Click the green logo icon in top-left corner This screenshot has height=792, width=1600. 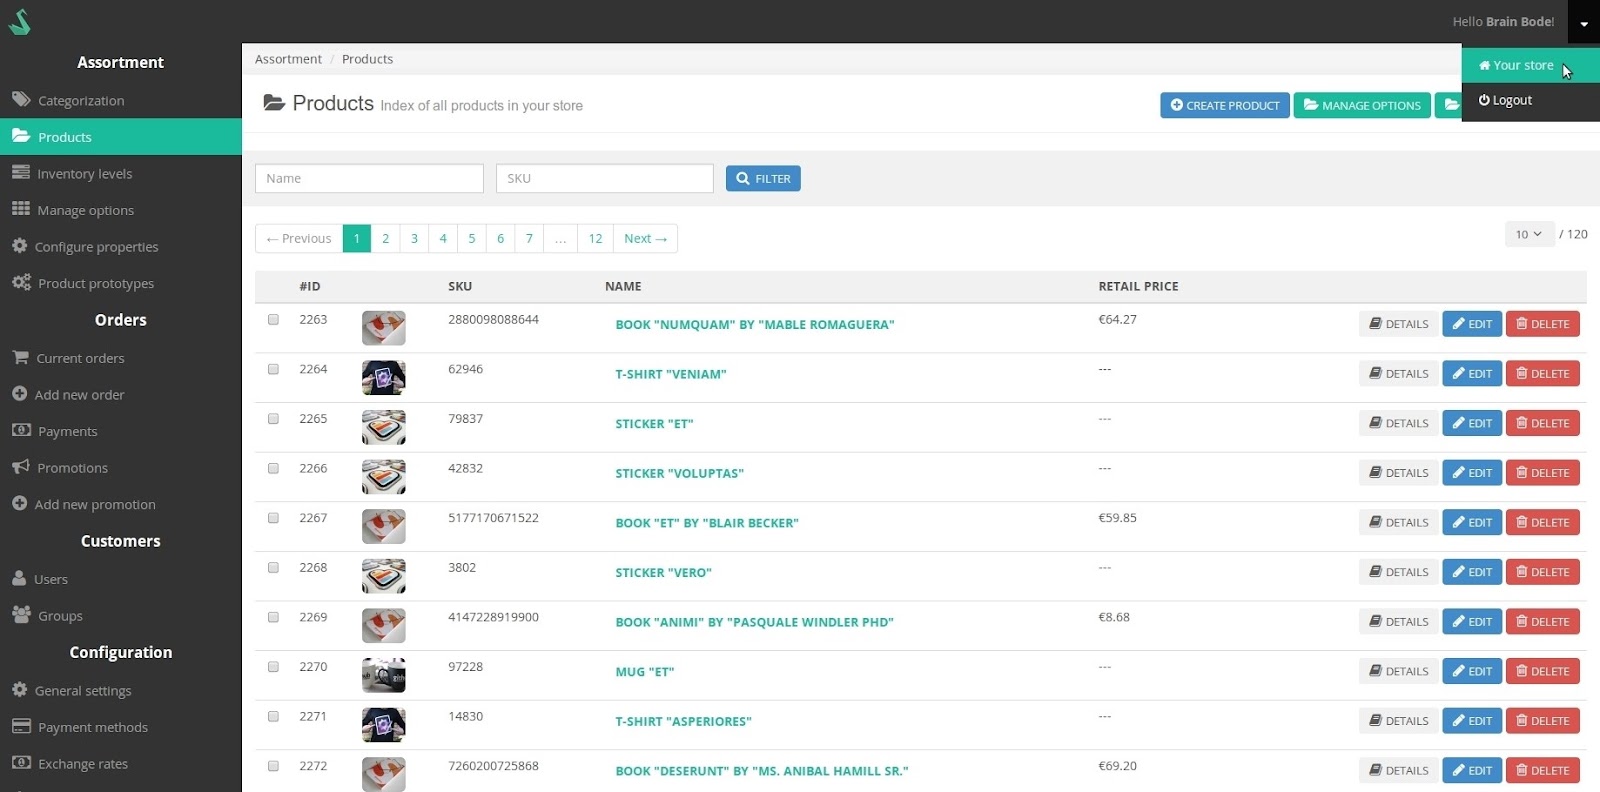coord(19,22)
